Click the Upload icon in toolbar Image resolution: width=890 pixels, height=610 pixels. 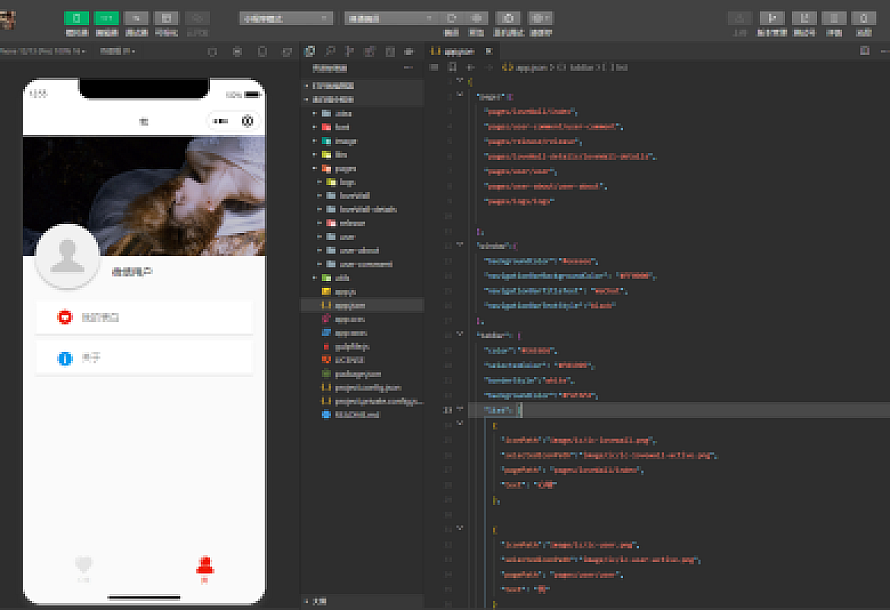(x=740, y=18)
